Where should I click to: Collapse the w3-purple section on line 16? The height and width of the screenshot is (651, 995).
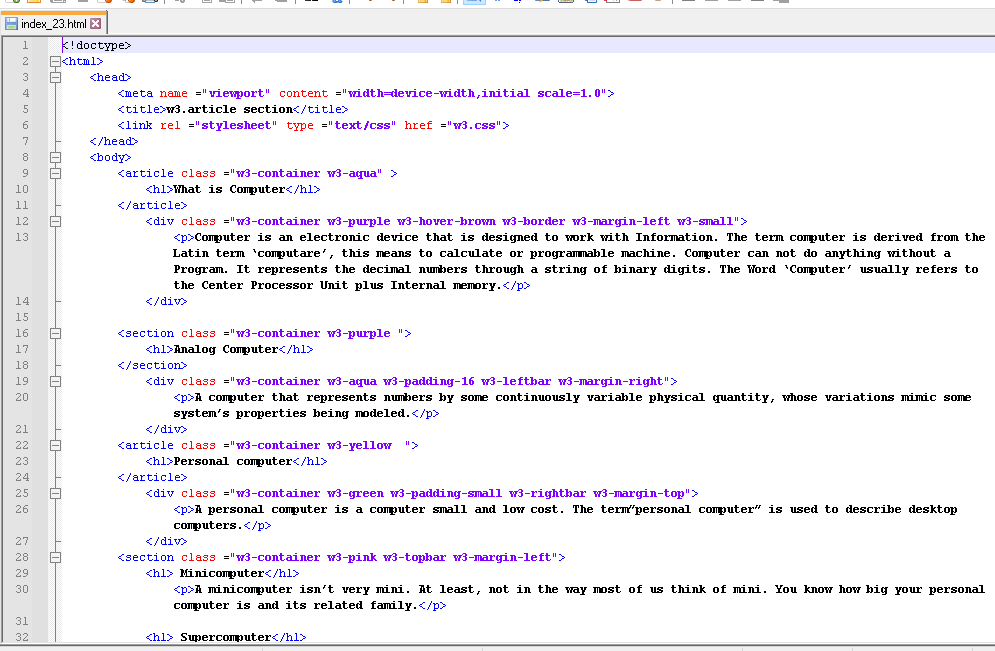[x=56, y=333]
